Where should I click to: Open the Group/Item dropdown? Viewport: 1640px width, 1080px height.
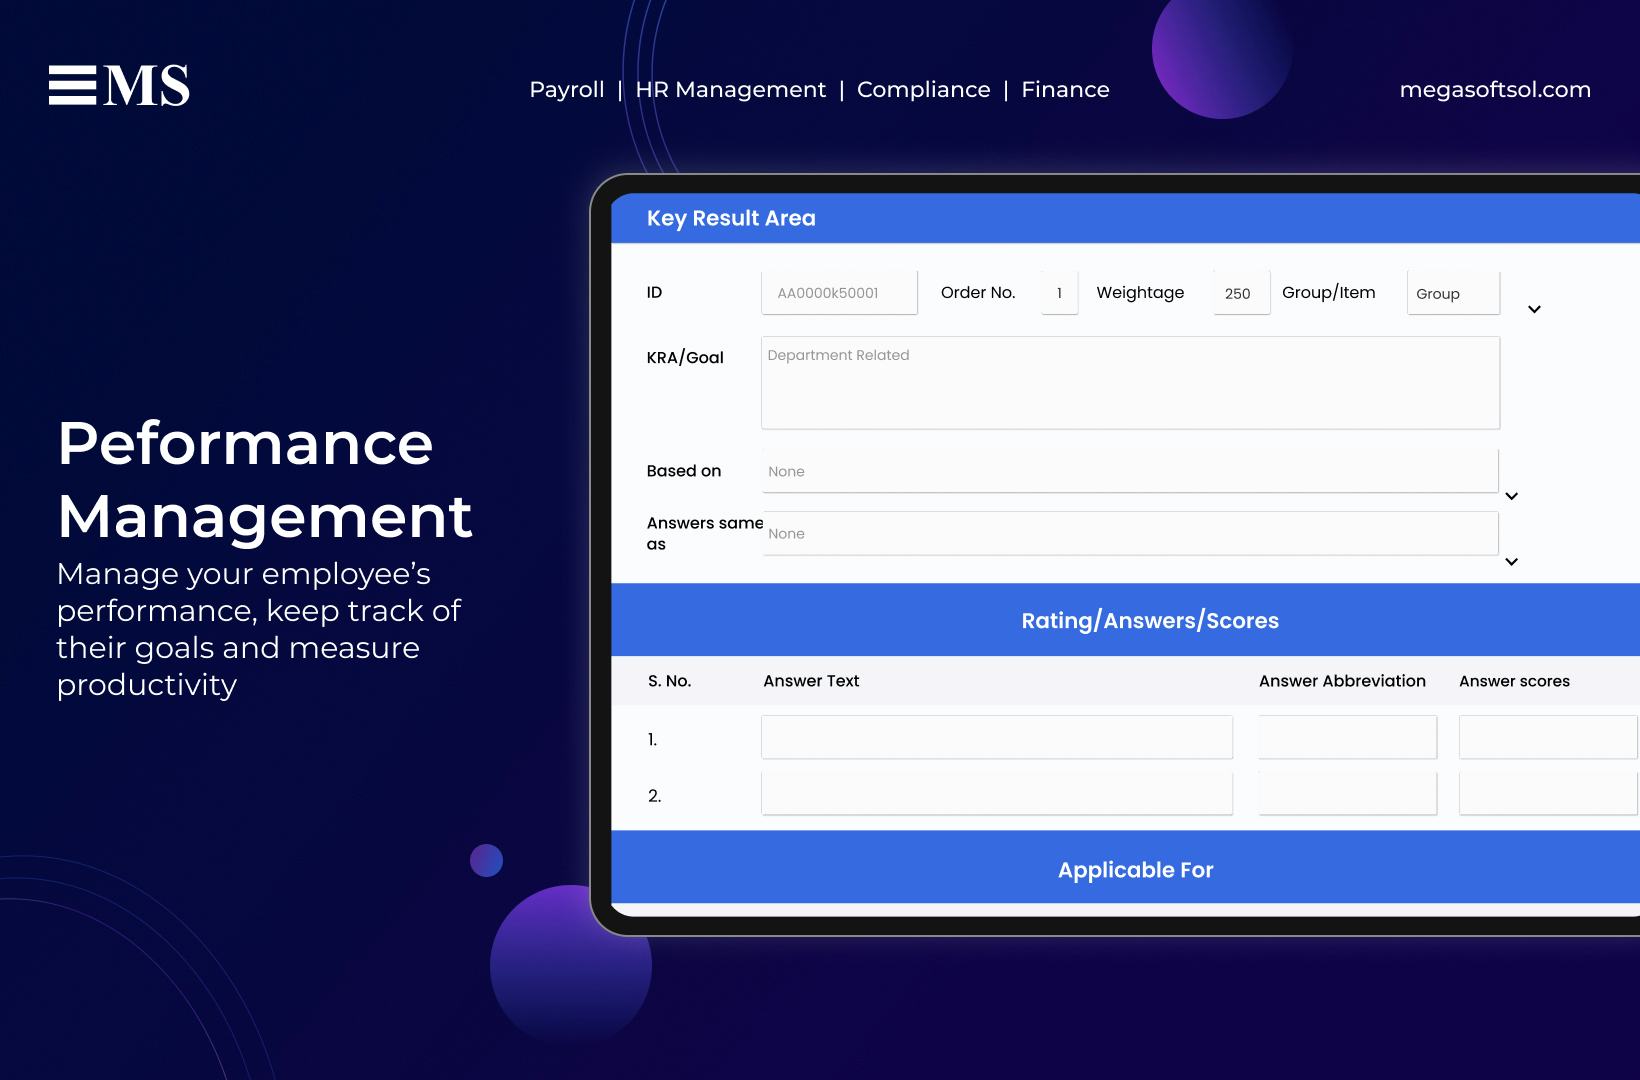click(1452, 293)
